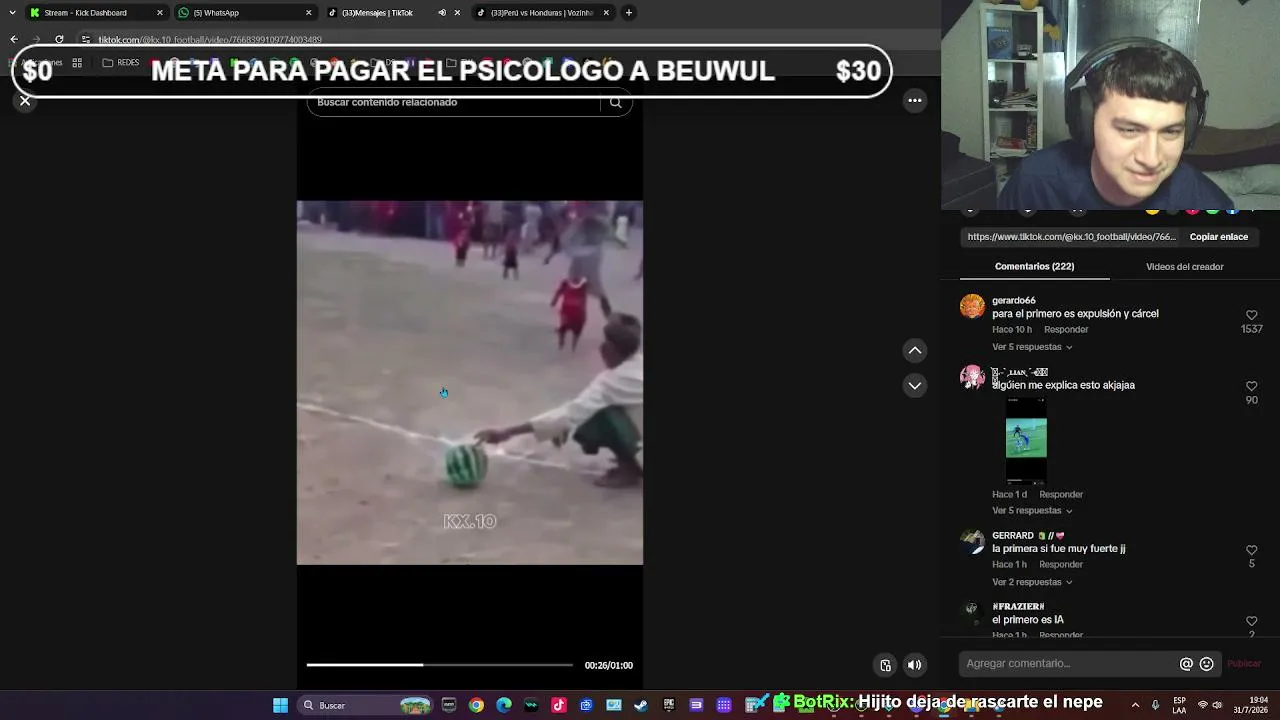This screenshot has height=720, width=1280.
Task: Click gerardo66's avatar
Action: (x=972, y=306)
